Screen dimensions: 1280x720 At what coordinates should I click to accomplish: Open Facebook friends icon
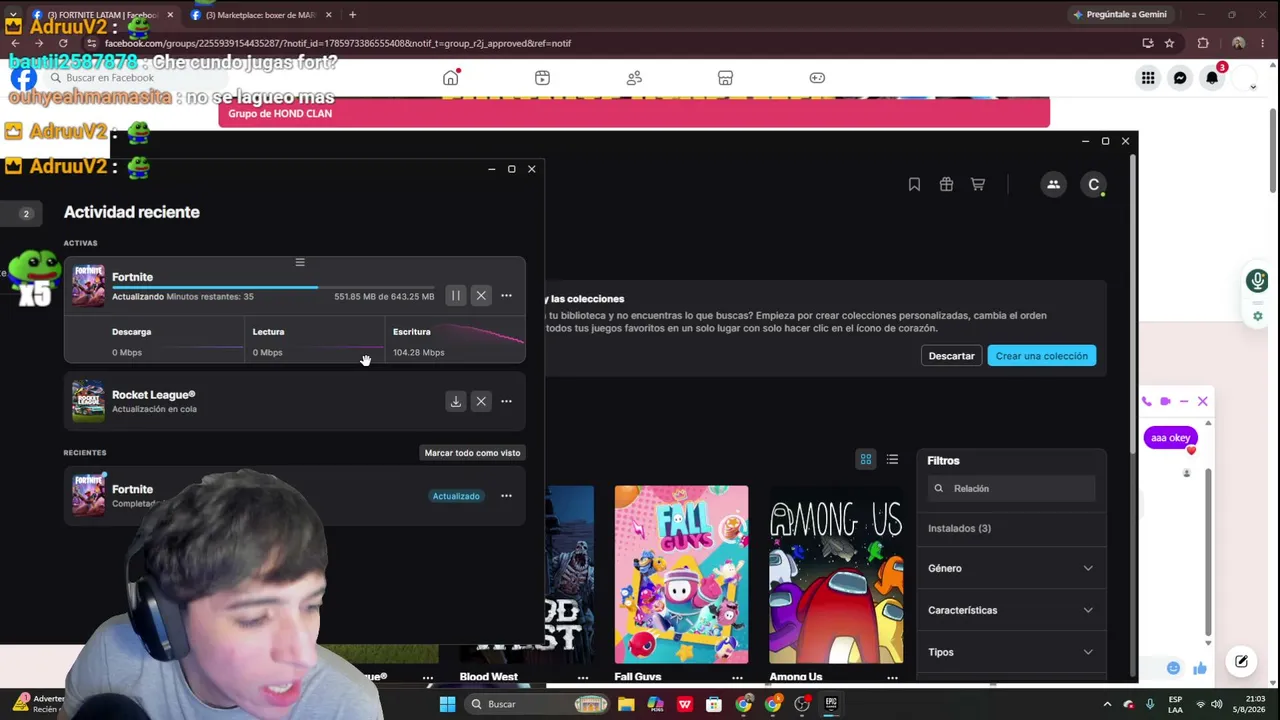point(634,78)
